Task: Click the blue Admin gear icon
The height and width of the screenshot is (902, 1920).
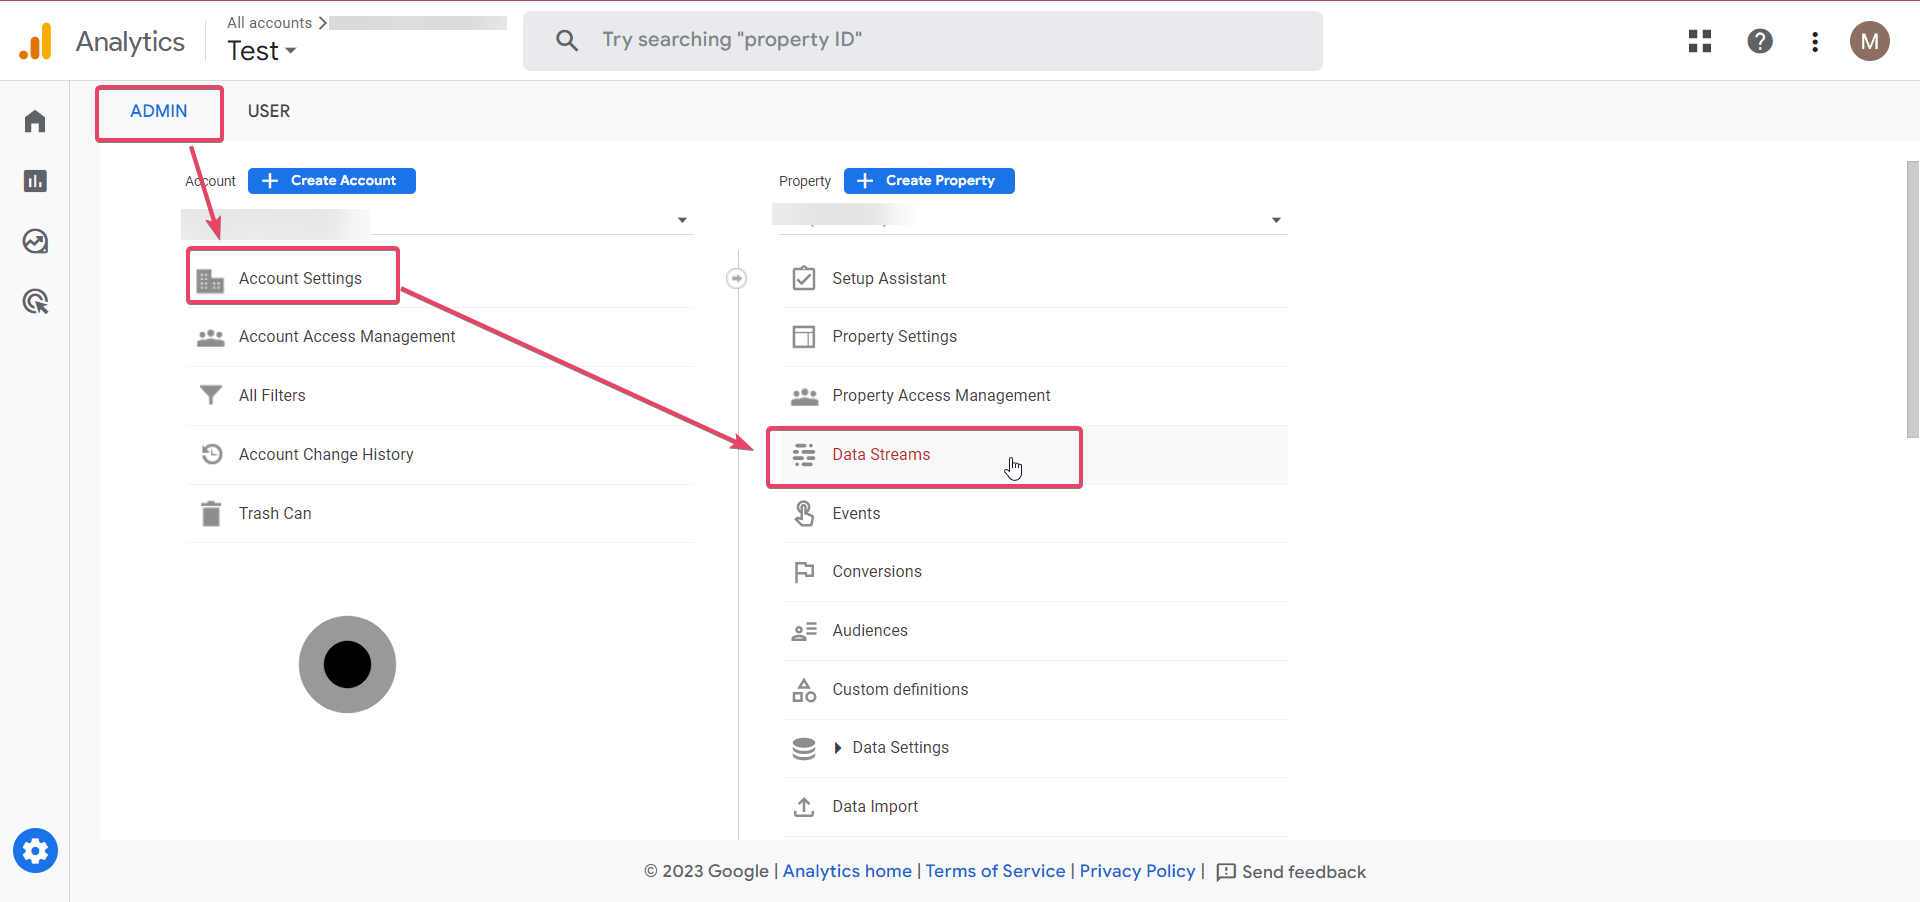Action: pos(35,851)
